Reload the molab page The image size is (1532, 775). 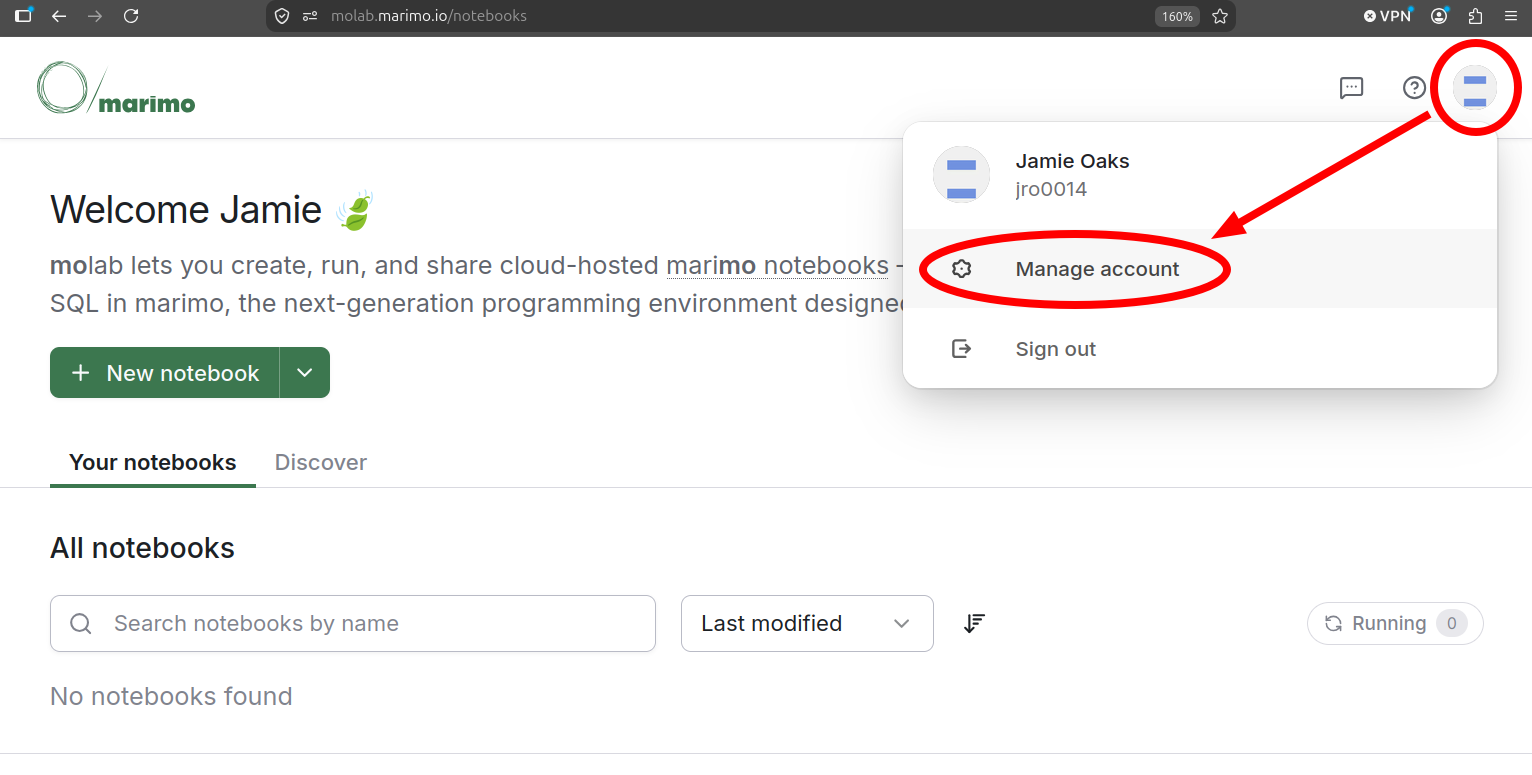pyautogui.click(x=131, y=16)
